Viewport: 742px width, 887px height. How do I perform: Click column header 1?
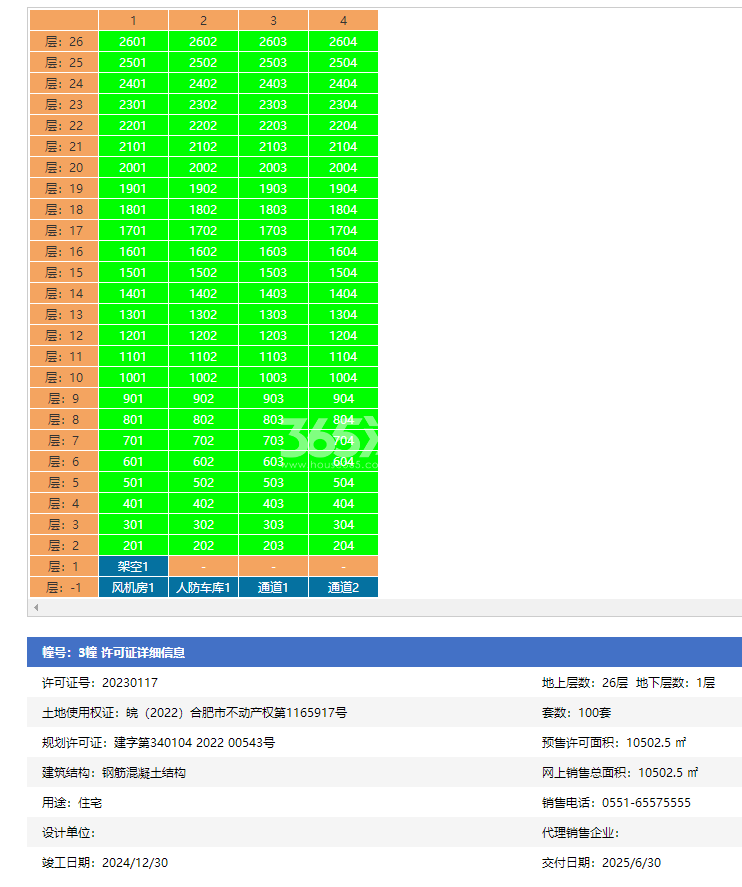click(x=133, y=20)
